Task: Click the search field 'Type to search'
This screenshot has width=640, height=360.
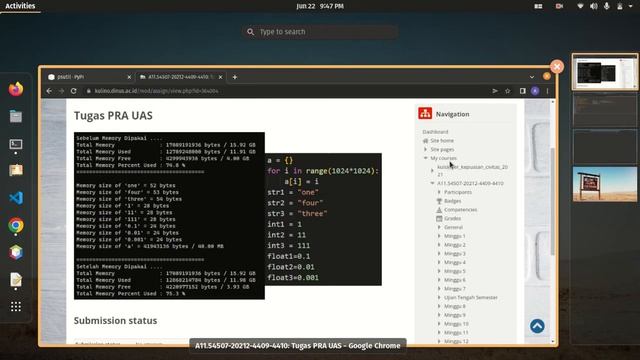Action: [320, 32]
